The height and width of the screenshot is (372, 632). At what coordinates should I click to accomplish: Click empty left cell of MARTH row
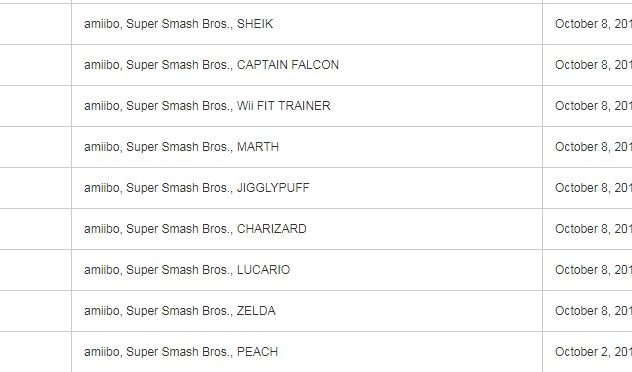pos(35,147)
